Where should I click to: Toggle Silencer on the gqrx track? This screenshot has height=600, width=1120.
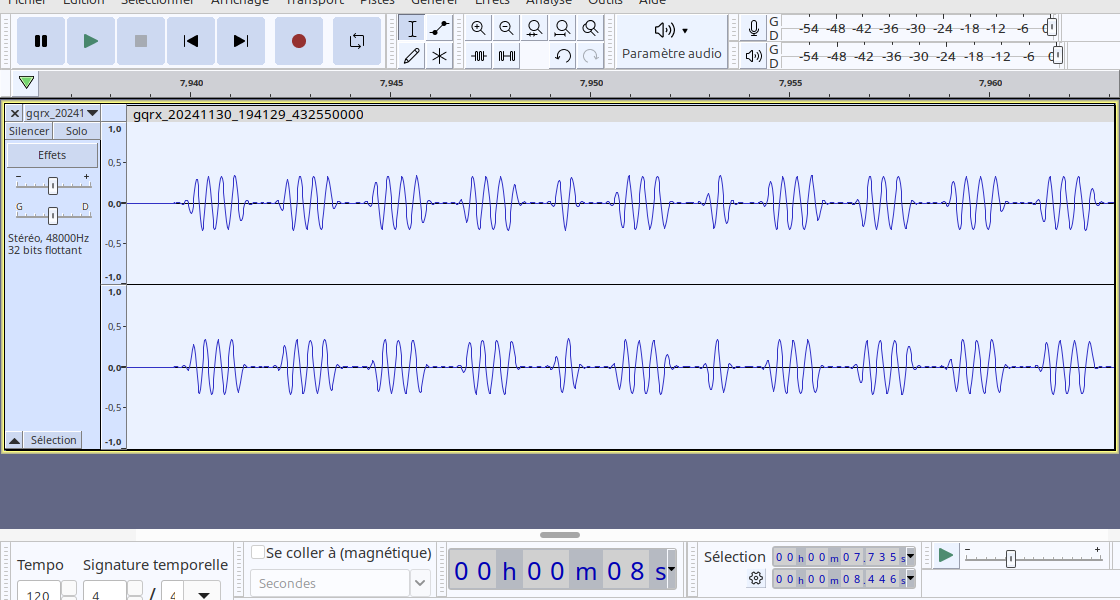click(29, 131)
